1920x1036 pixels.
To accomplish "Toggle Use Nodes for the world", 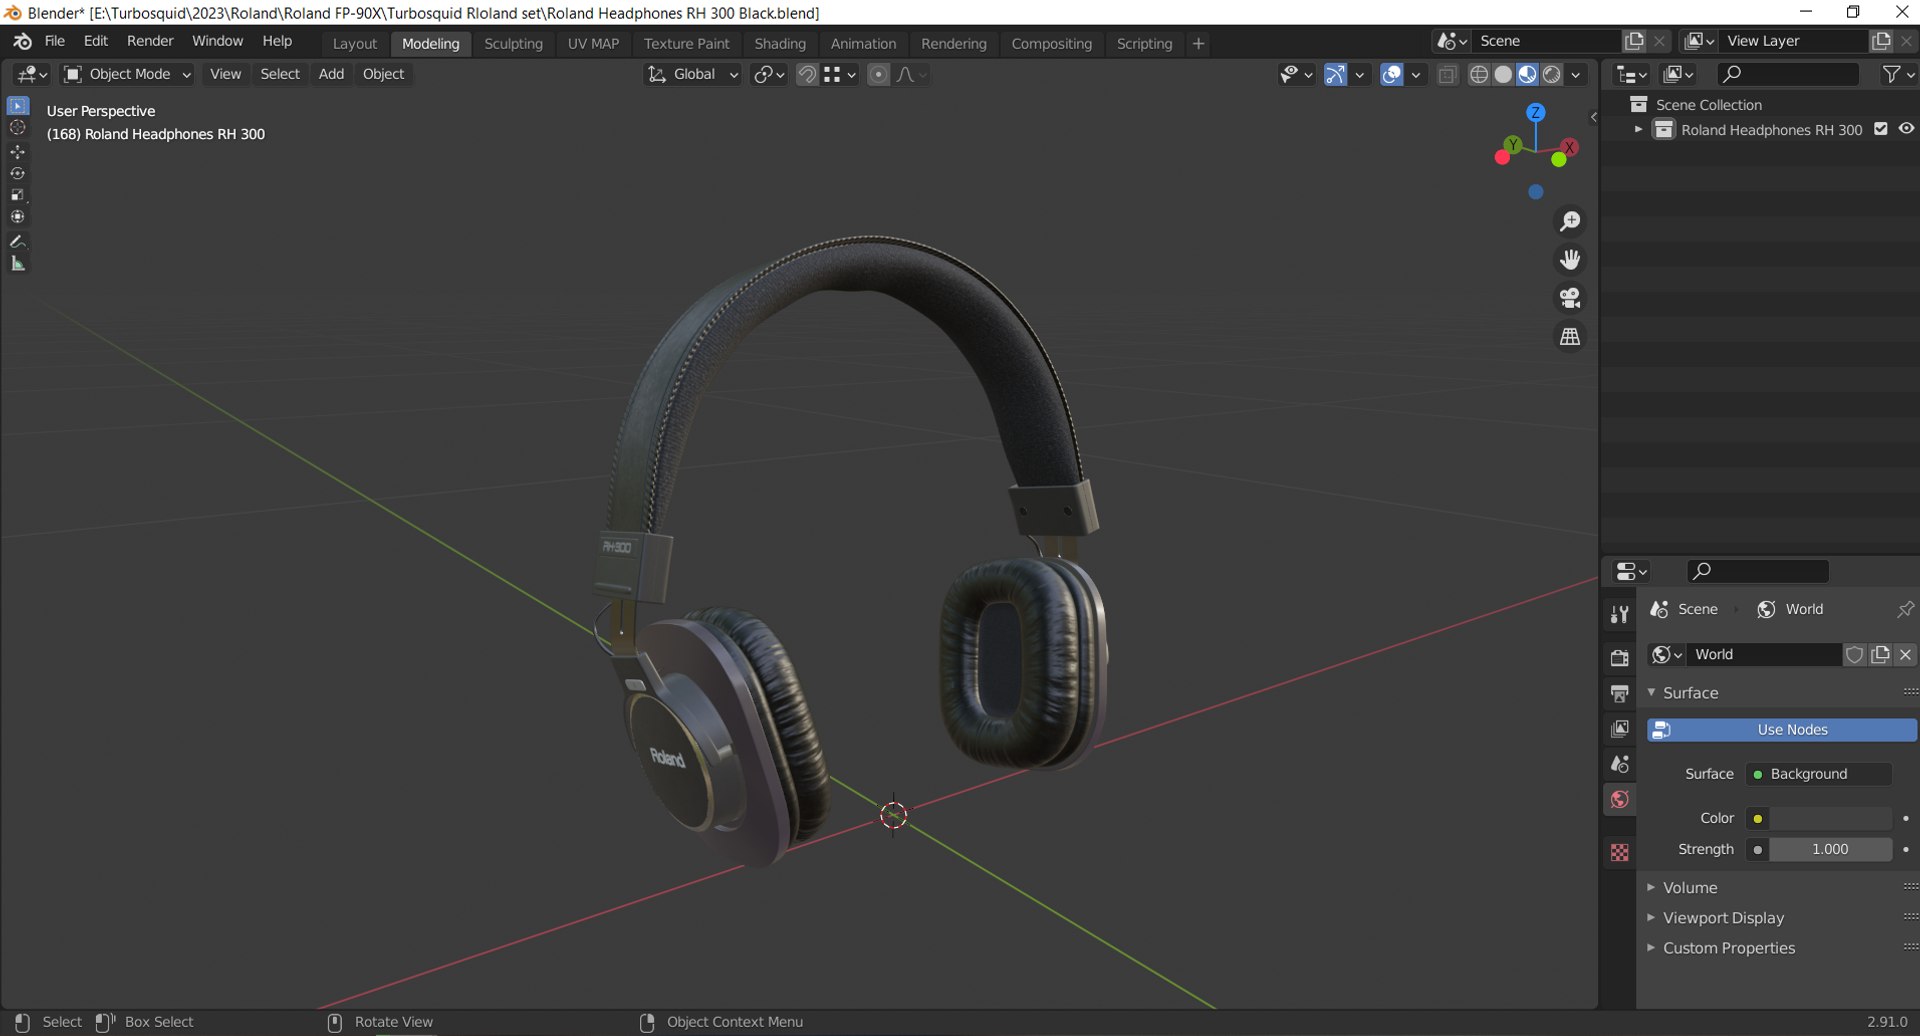I will click(x=1782, y=730).
